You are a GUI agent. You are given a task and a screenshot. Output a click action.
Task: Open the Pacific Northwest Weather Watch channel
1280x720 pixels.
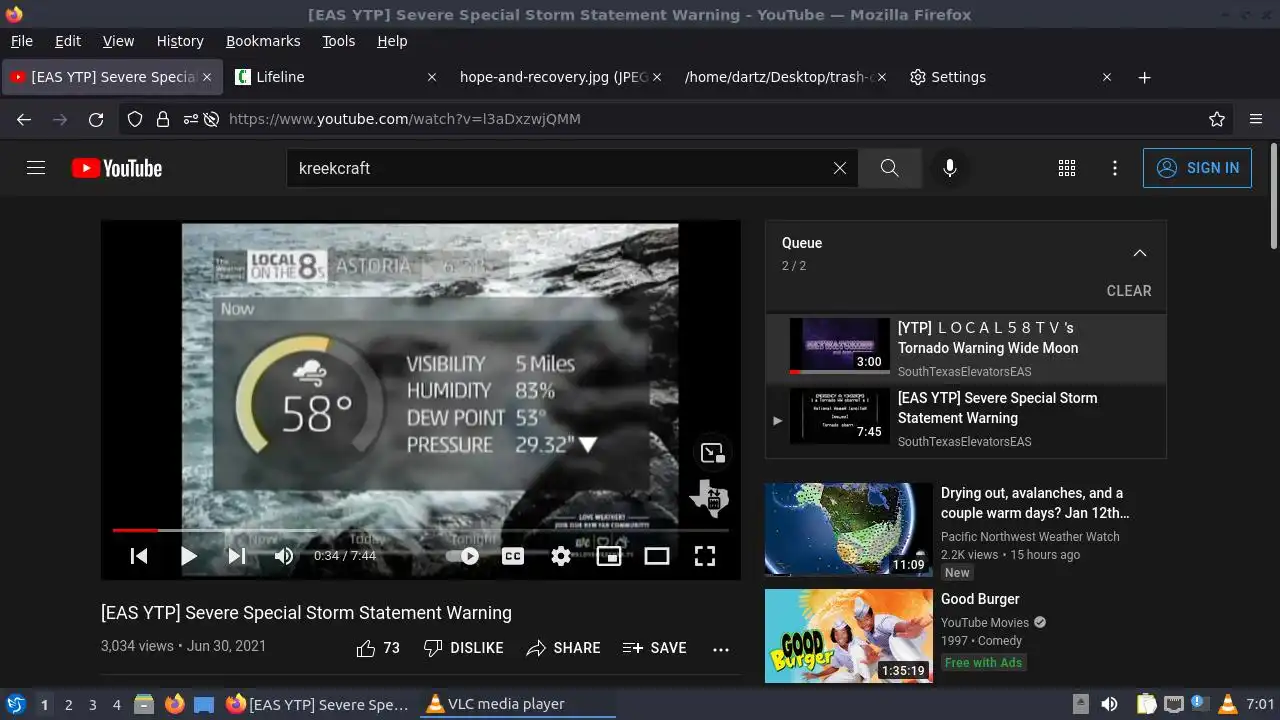pyautogui.click(x=1030, y=537)
